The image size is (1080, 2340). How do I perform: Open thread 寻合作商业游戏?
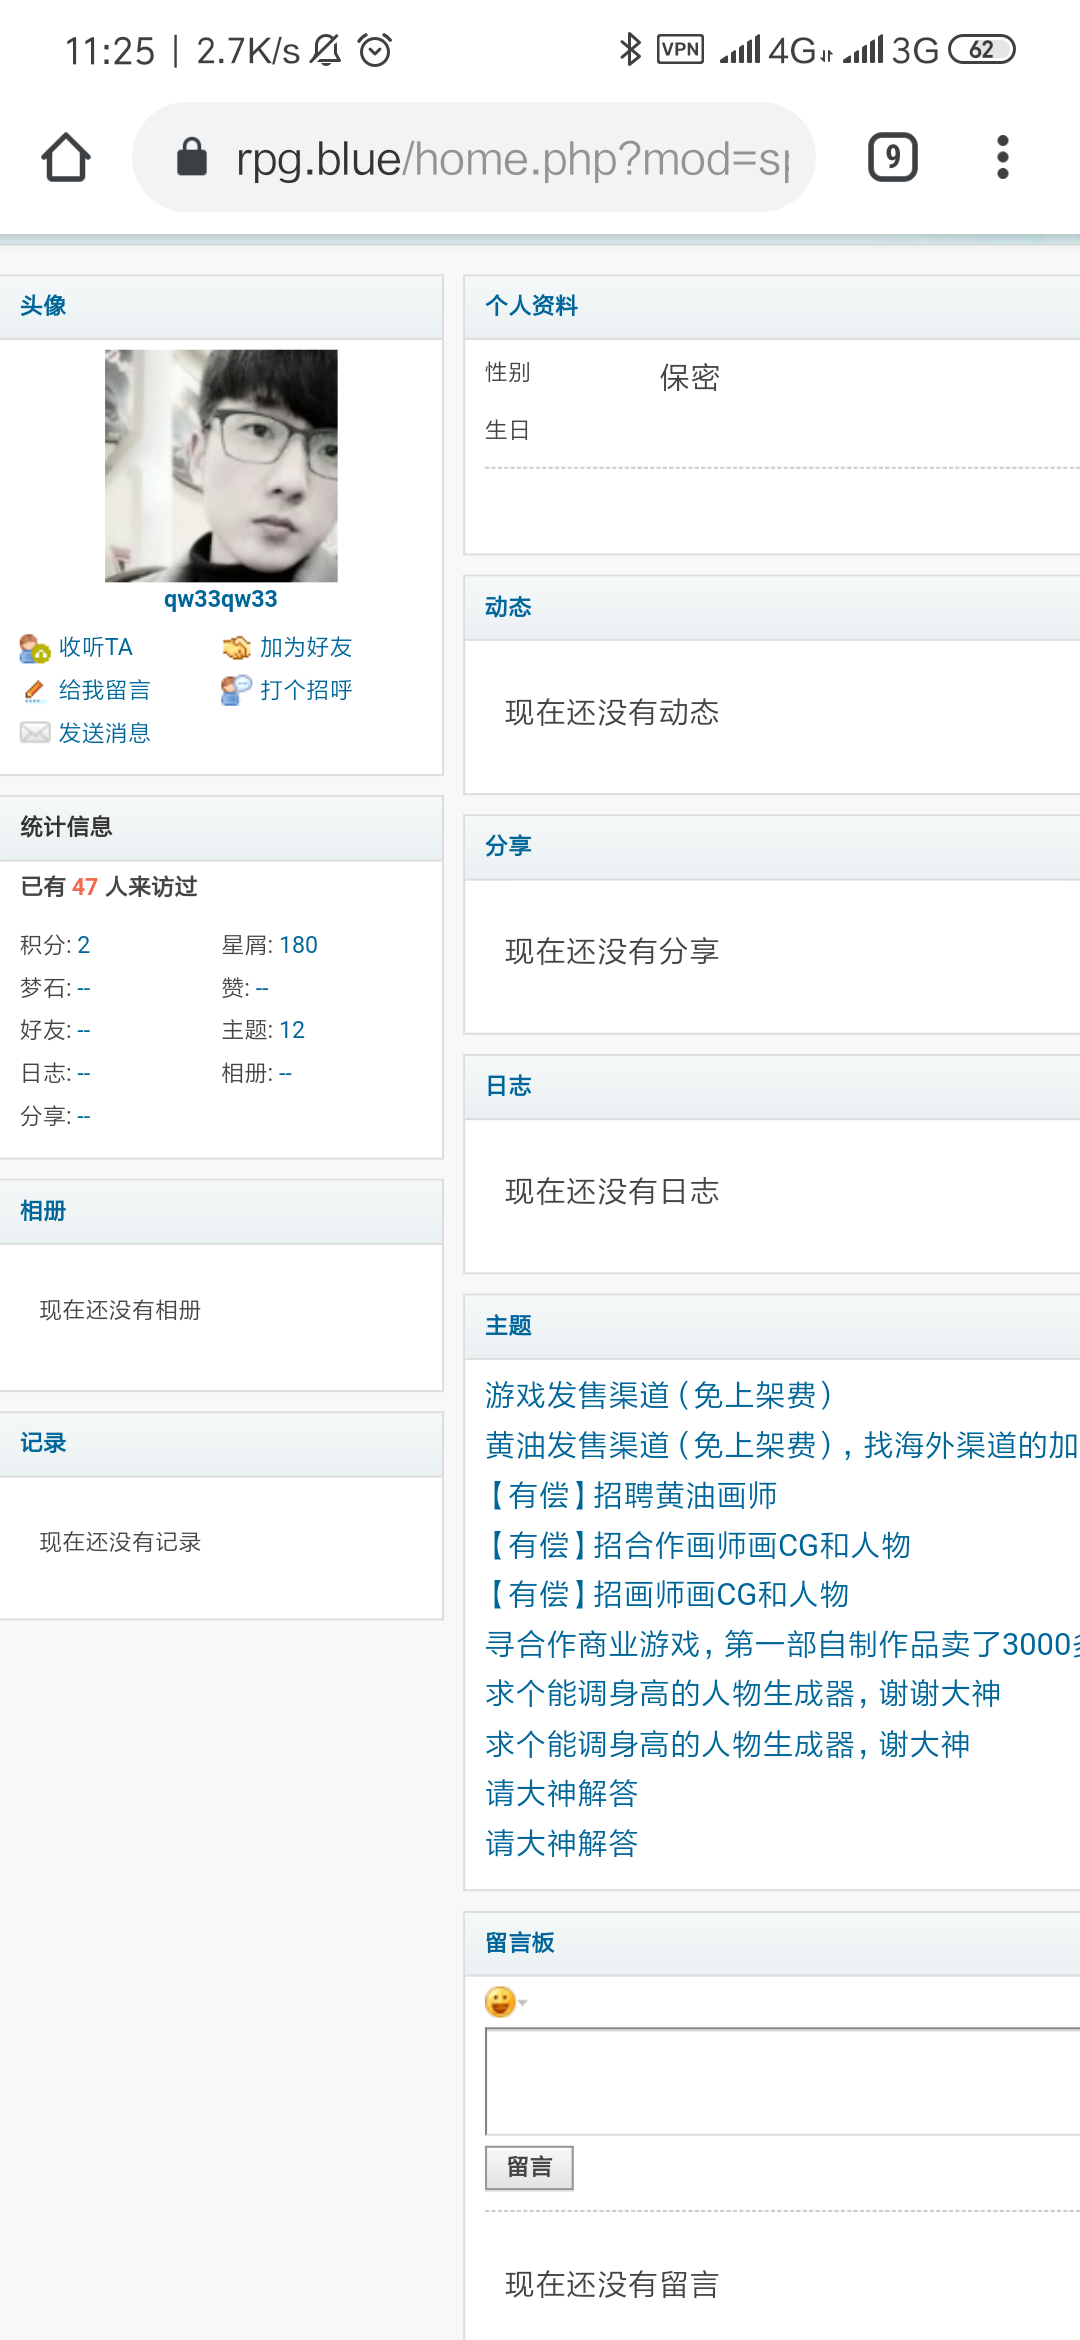(x=782, y=1644)
